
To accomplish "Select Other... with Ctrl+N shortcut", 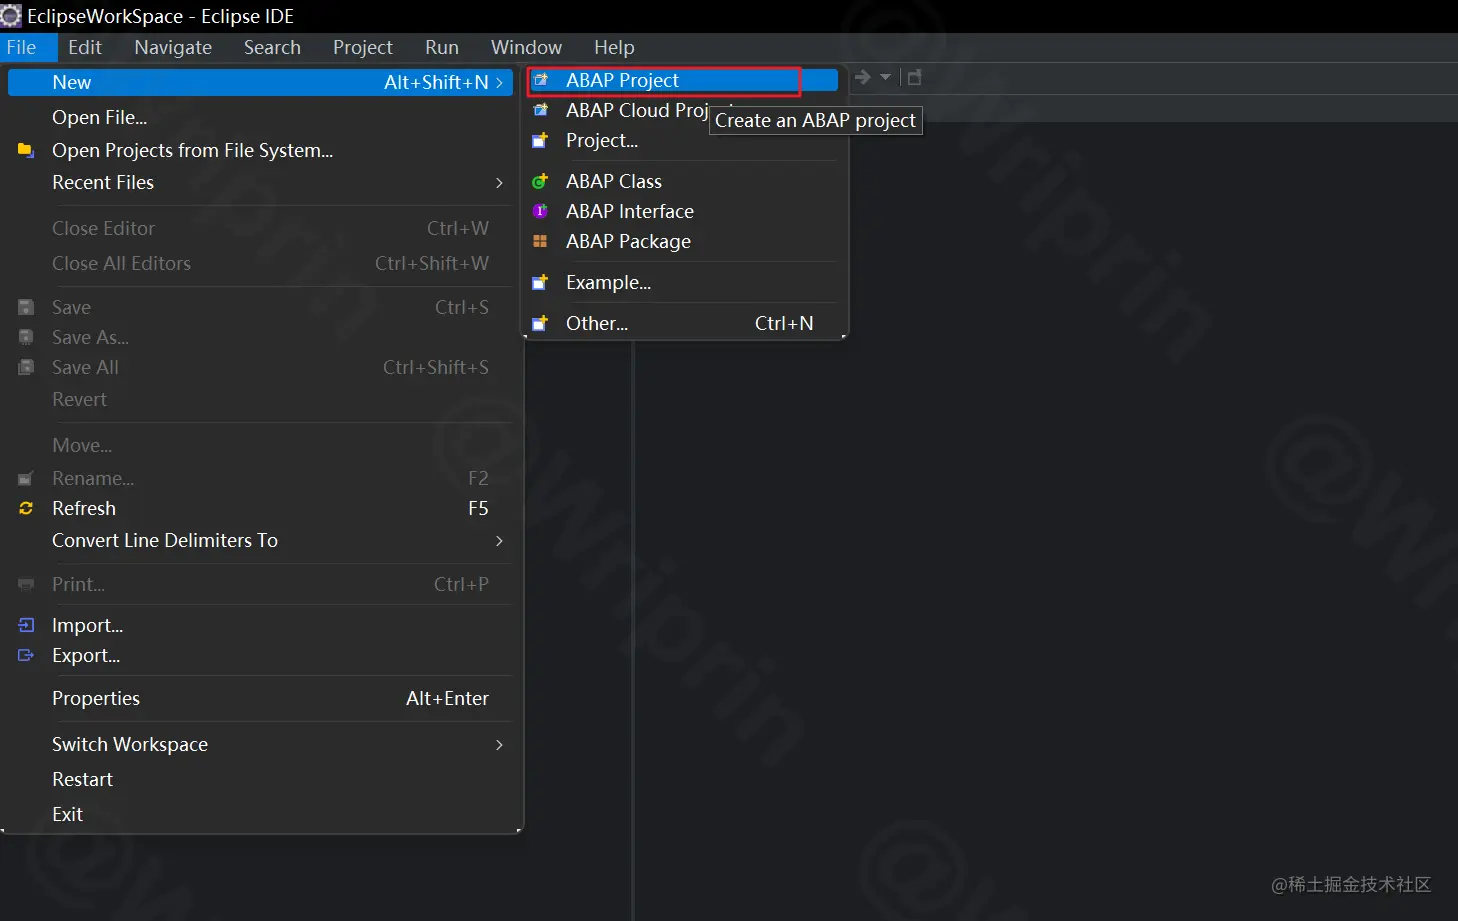I will coord(683,323).
